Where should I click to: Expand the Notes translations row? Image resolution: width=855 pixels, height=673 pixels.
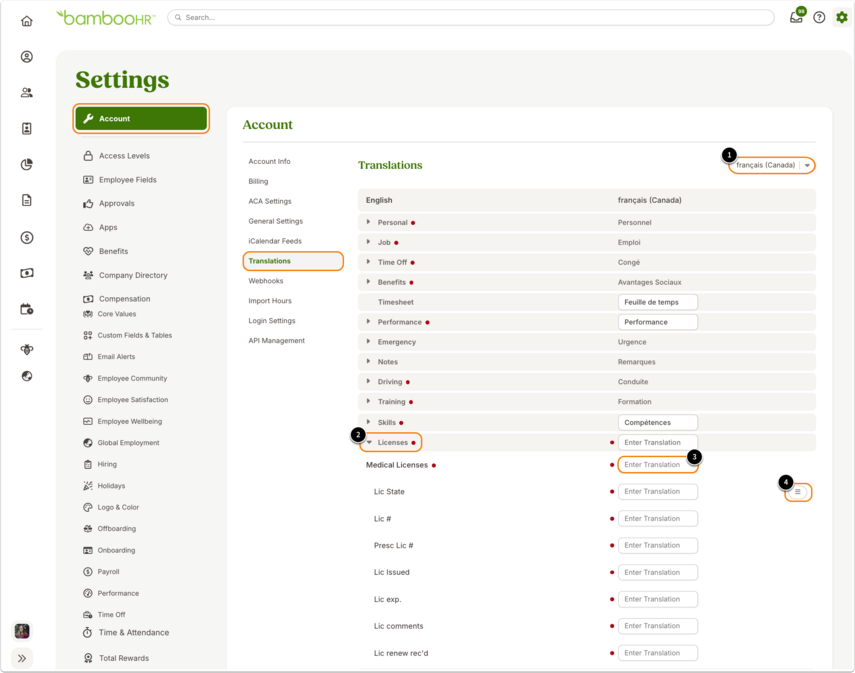pyautogui.click(x=369, y=362)
